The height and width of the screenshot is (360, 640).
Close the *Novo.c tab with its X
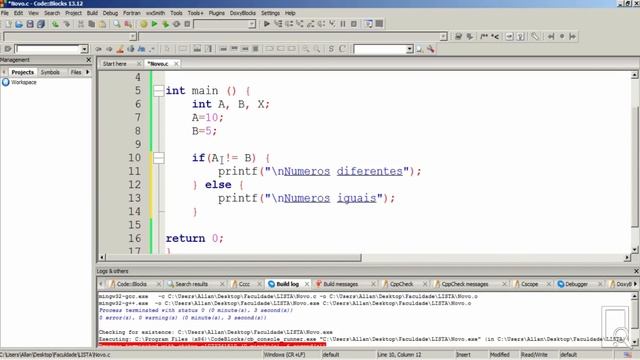176,64
